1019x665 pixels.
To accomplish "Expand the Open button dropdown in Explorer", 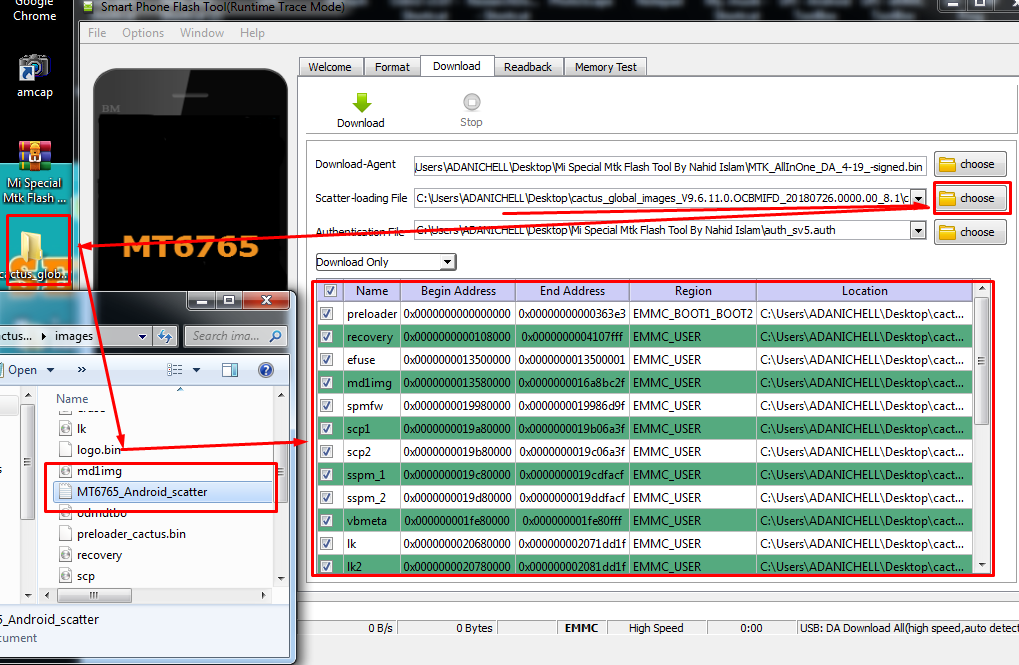I will [51, 370].
